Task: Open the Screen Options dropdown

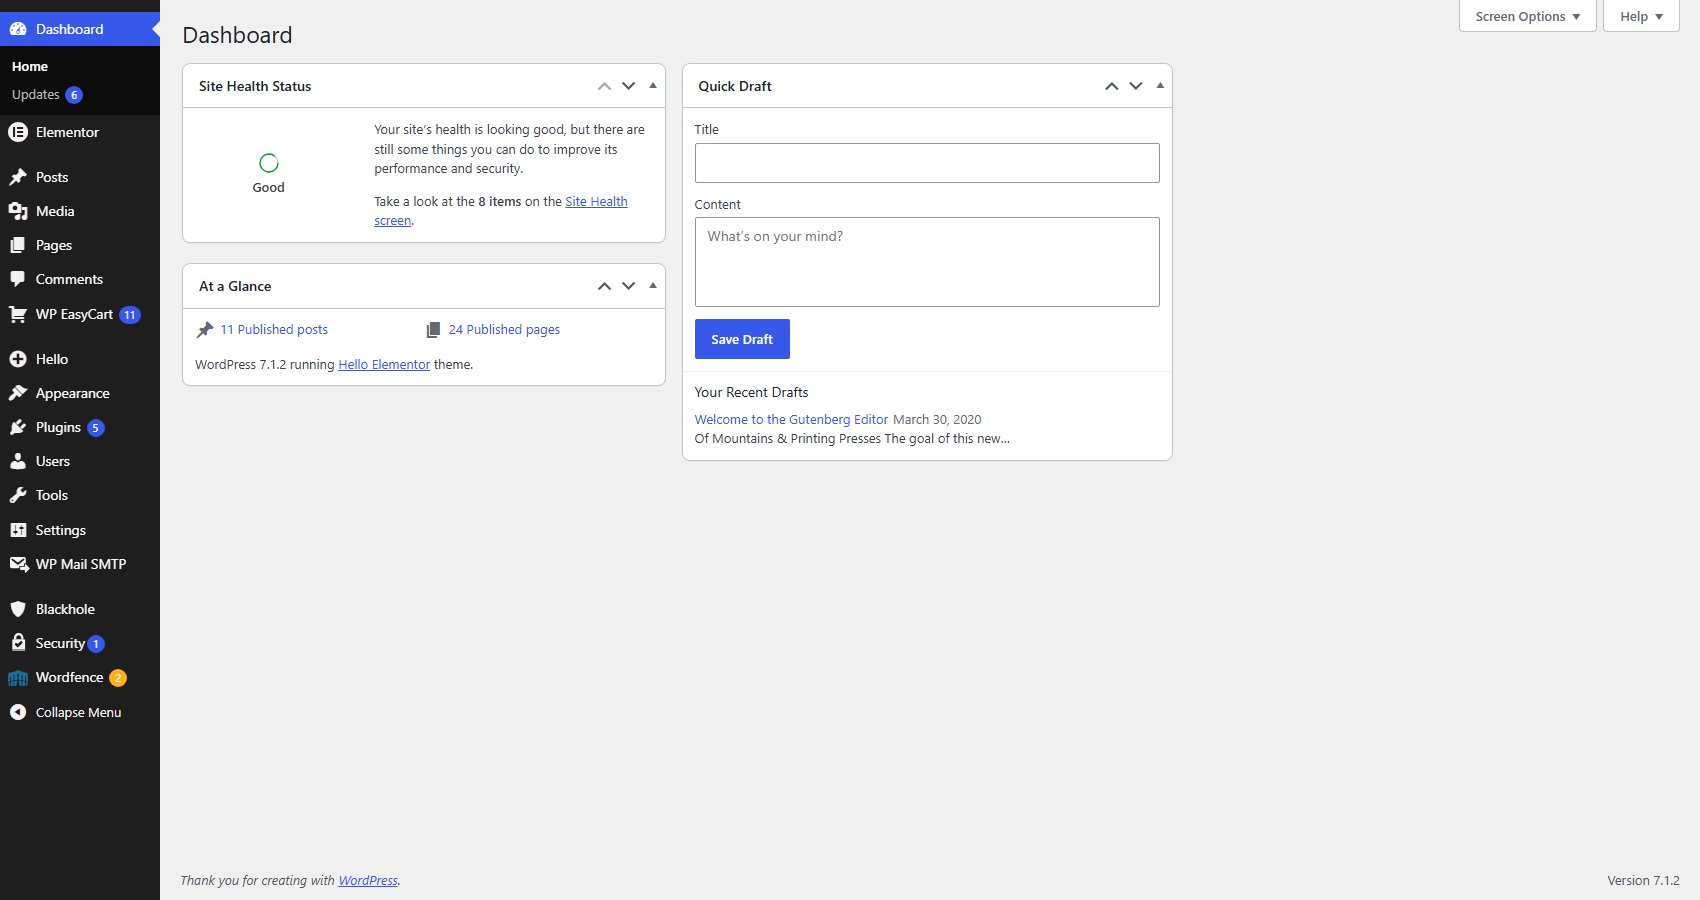Action: pos(1527,16)
